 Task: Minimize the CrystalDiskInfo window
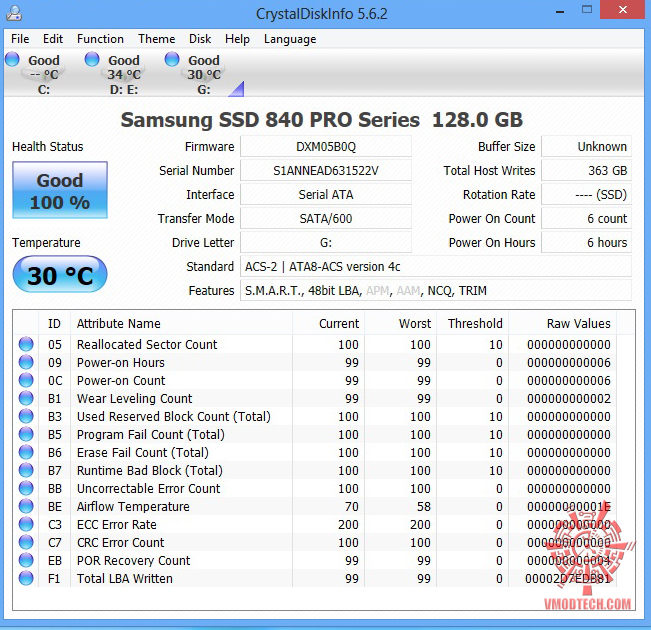click(560, 11)
